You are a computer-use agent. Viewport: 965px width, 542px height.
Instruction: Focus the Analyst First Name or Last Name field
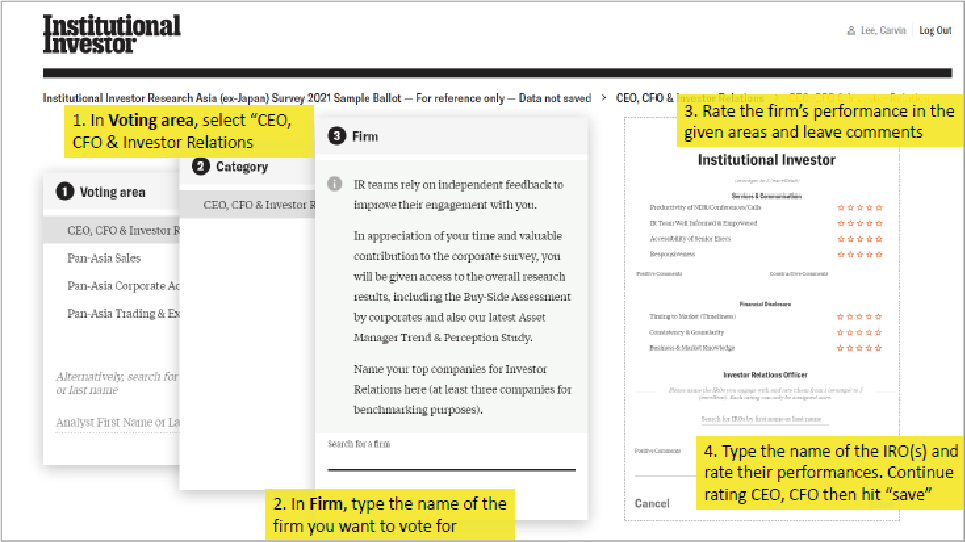coord(118,423)
